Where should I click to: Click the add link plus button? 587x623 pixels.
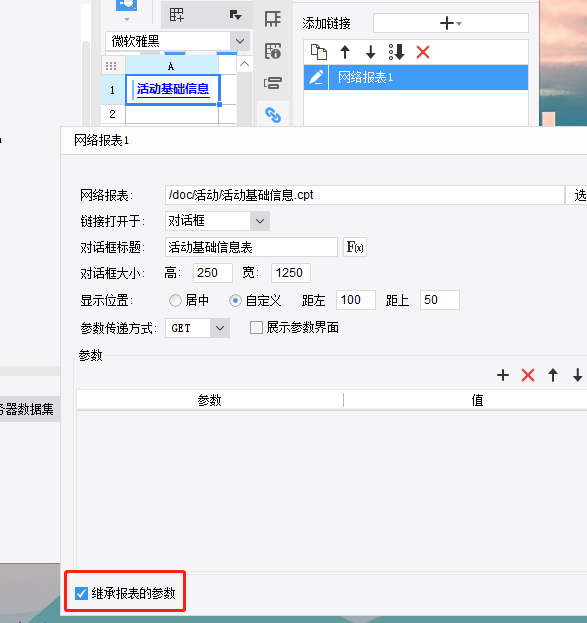tap(451, 23)
